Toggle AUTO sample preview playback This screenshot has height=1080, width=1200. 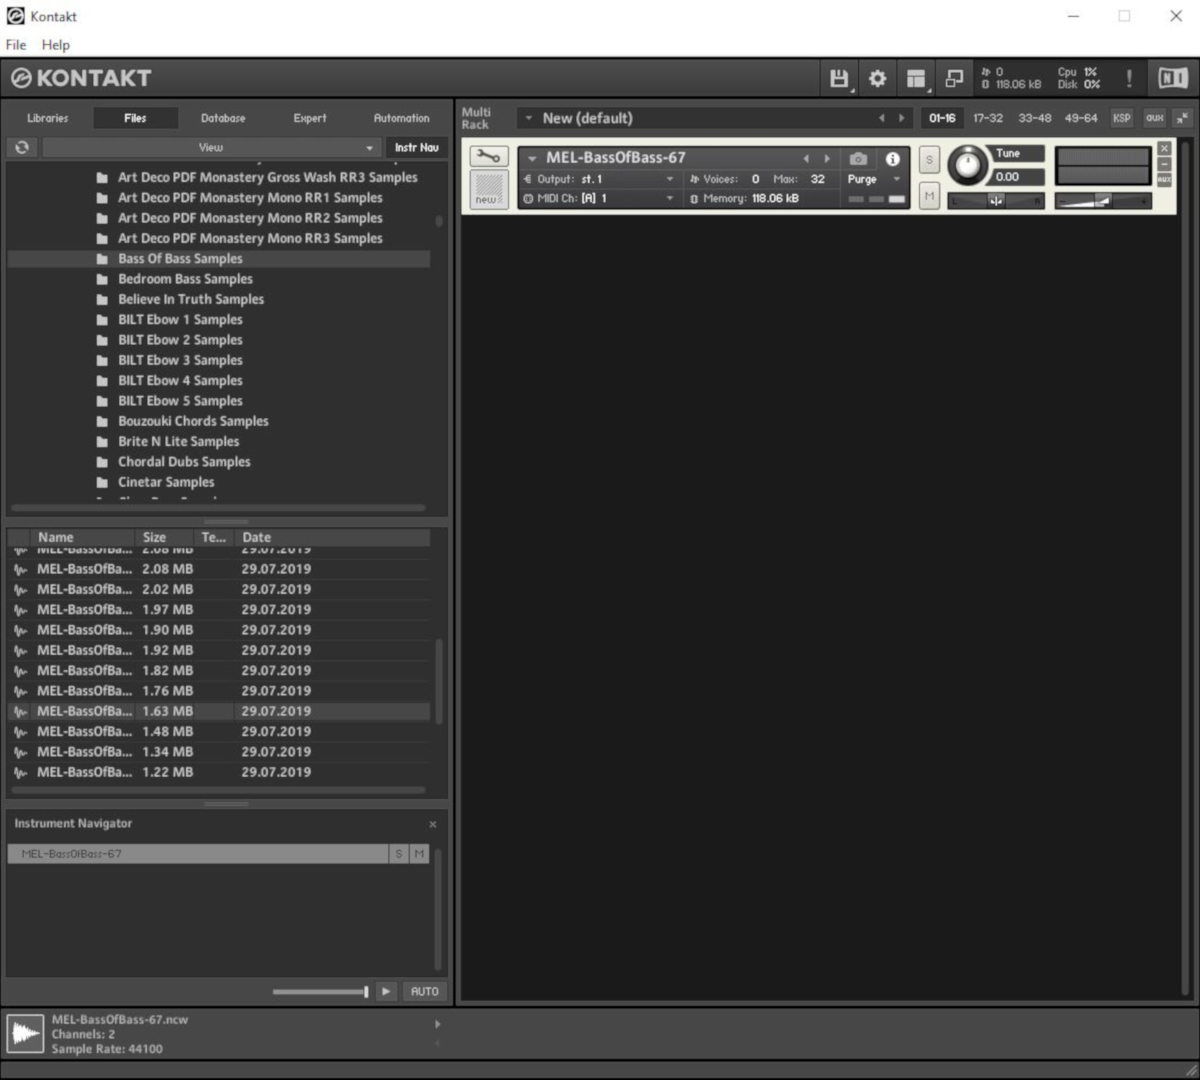[424, 992]
